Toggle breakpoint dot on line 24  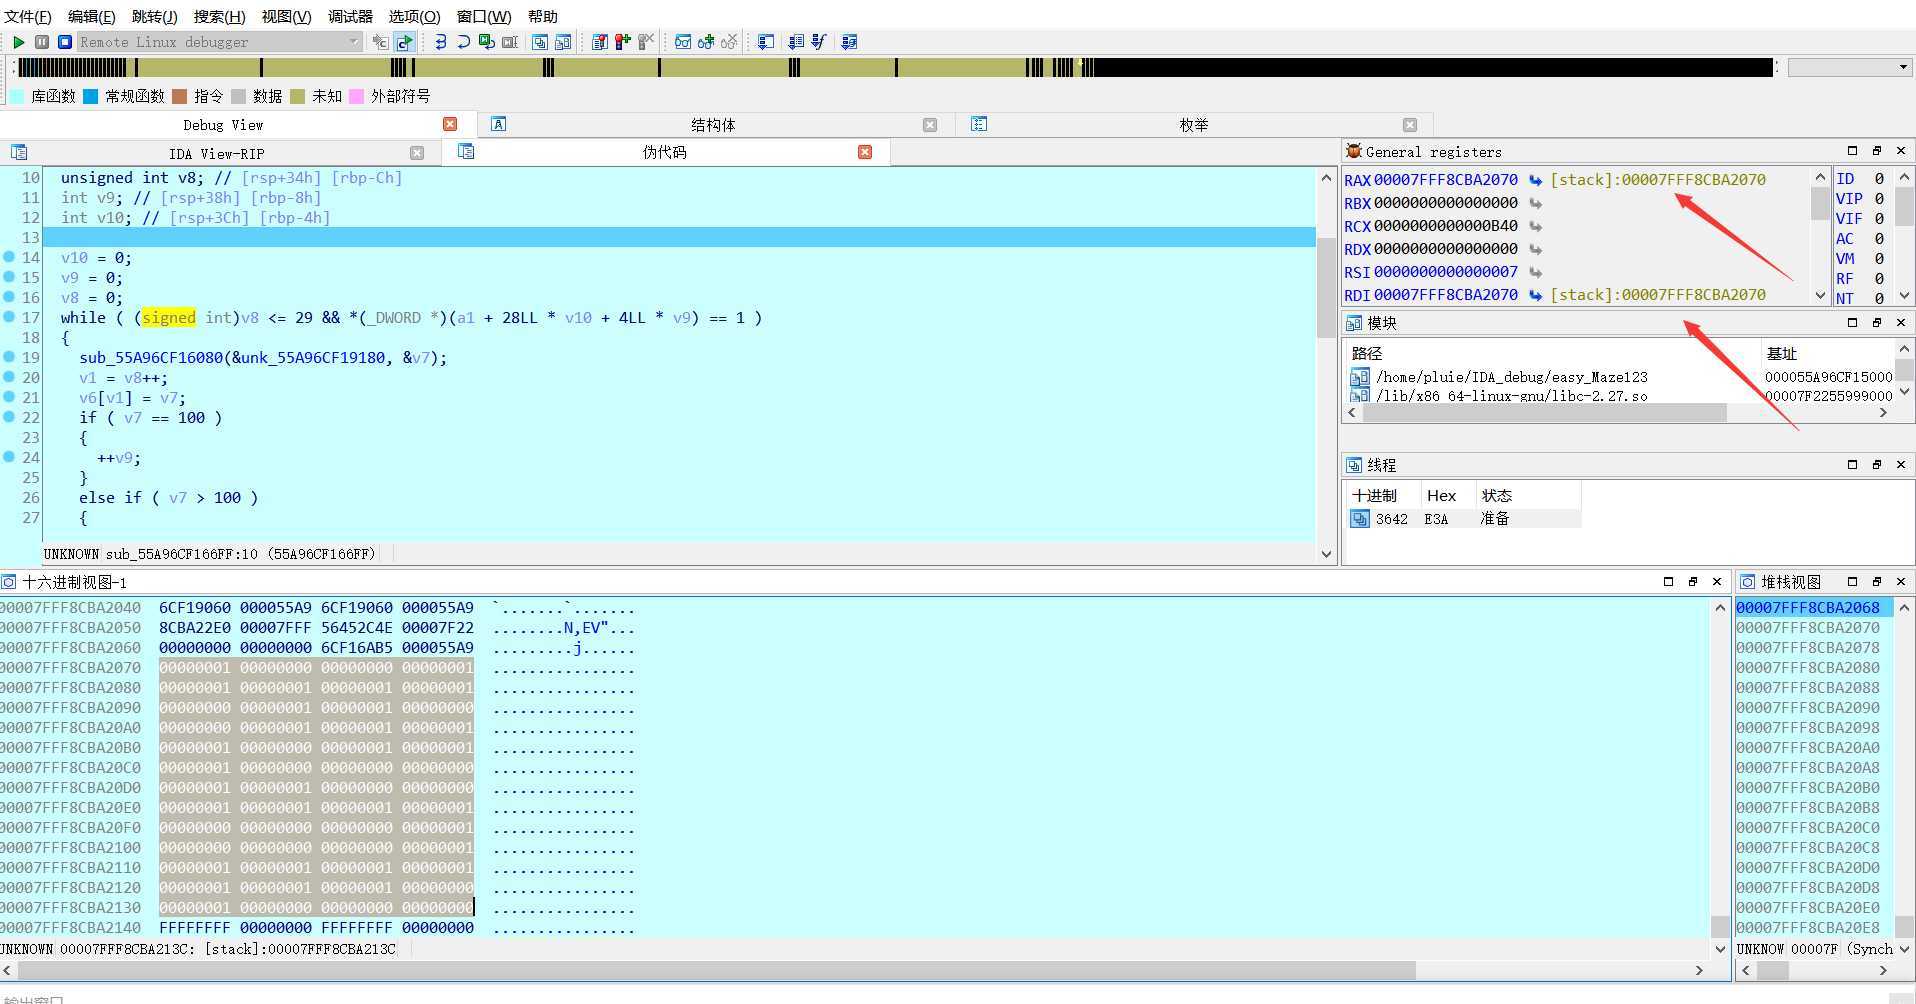[x=9, y=458]
